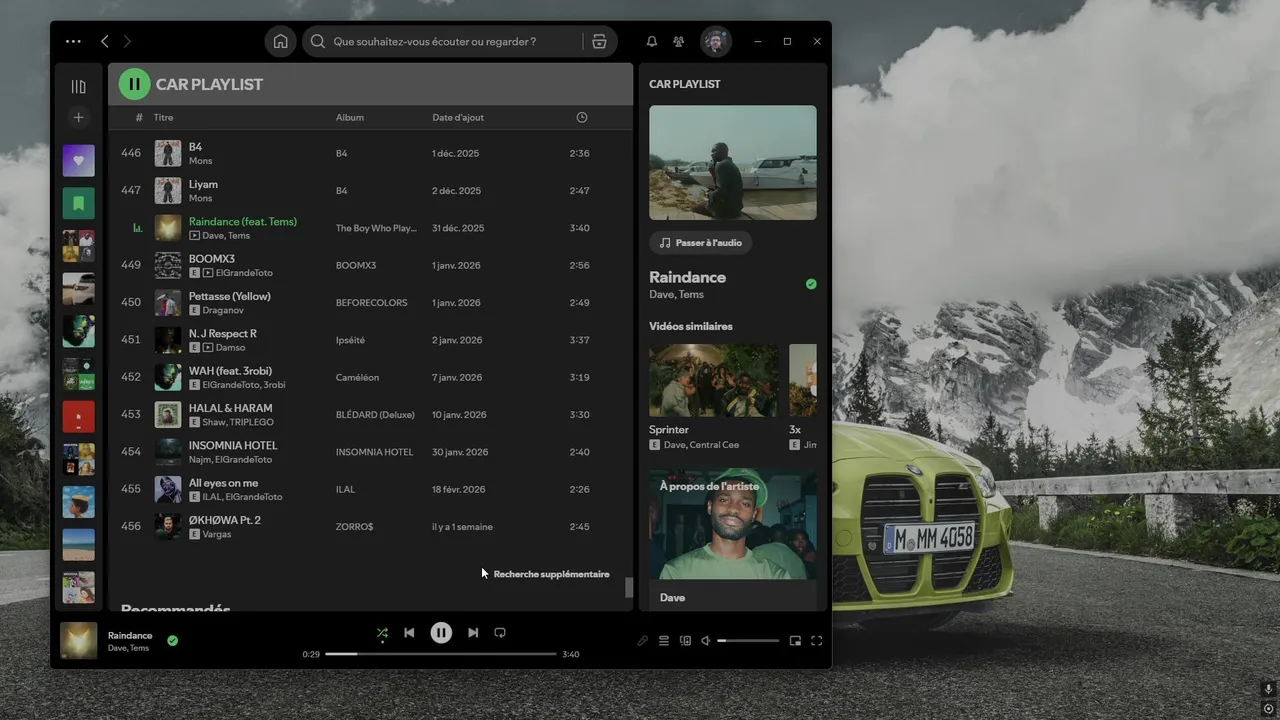Adjust the volume slider

(748, 641)
